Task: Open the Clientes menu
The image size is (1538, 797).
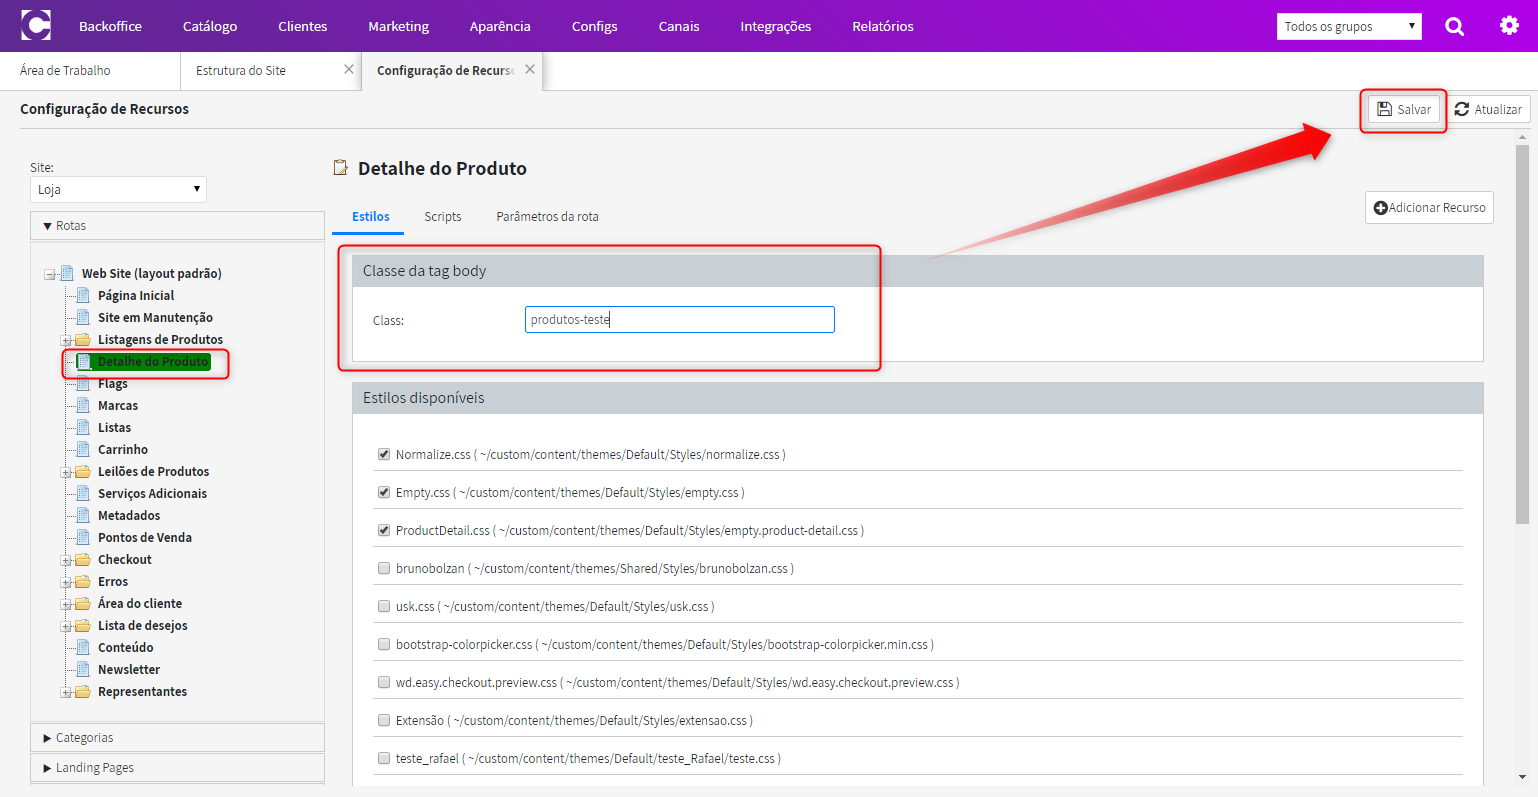Action: click(303, 26)
